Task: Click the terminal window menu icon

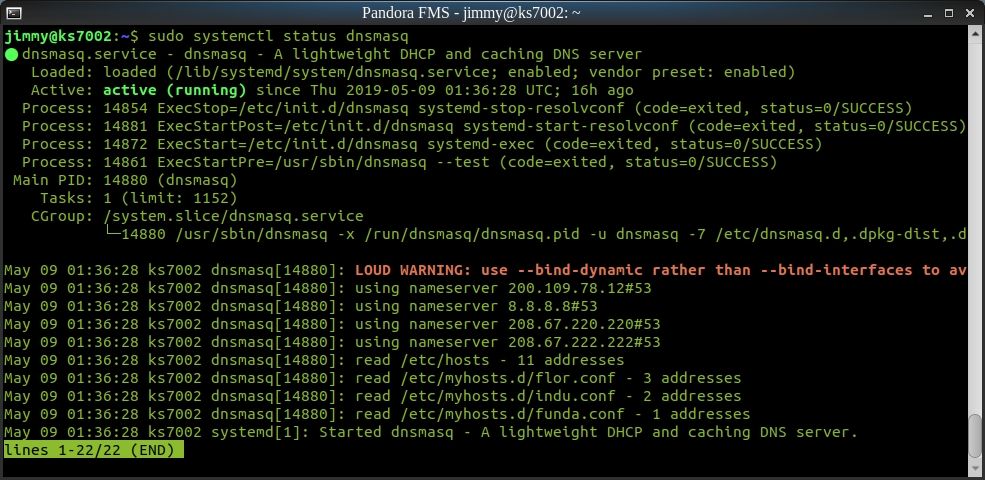Action: (x=14, y=12)
